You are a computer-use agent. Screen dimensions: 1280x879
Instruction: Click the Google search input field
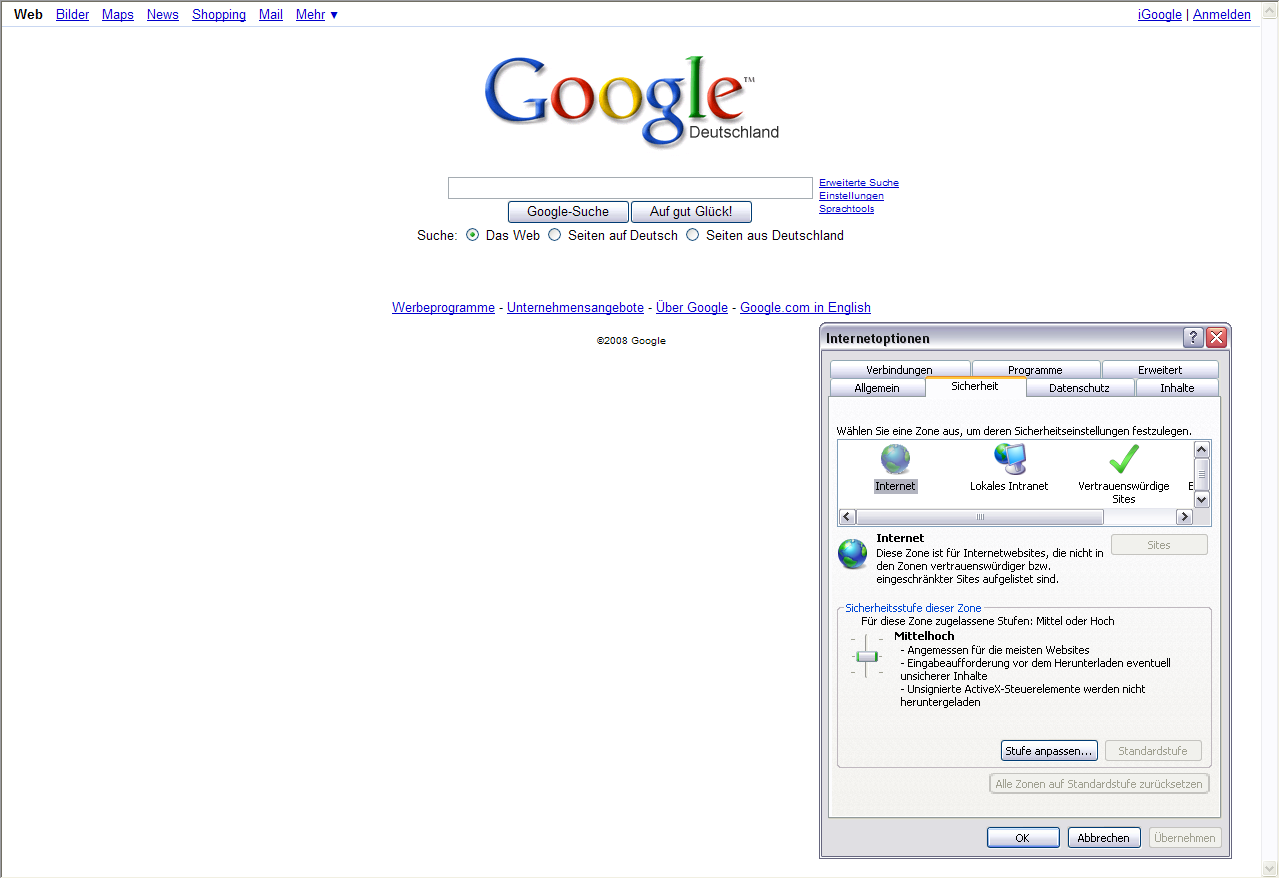click(630, 188)
